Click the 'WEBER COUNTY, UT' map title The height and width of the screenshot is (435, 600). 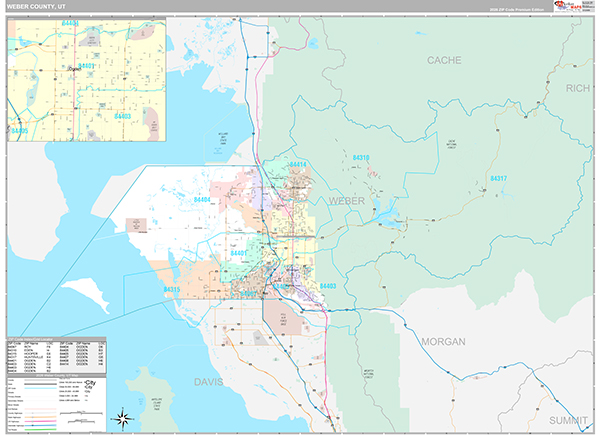point(36,7)
